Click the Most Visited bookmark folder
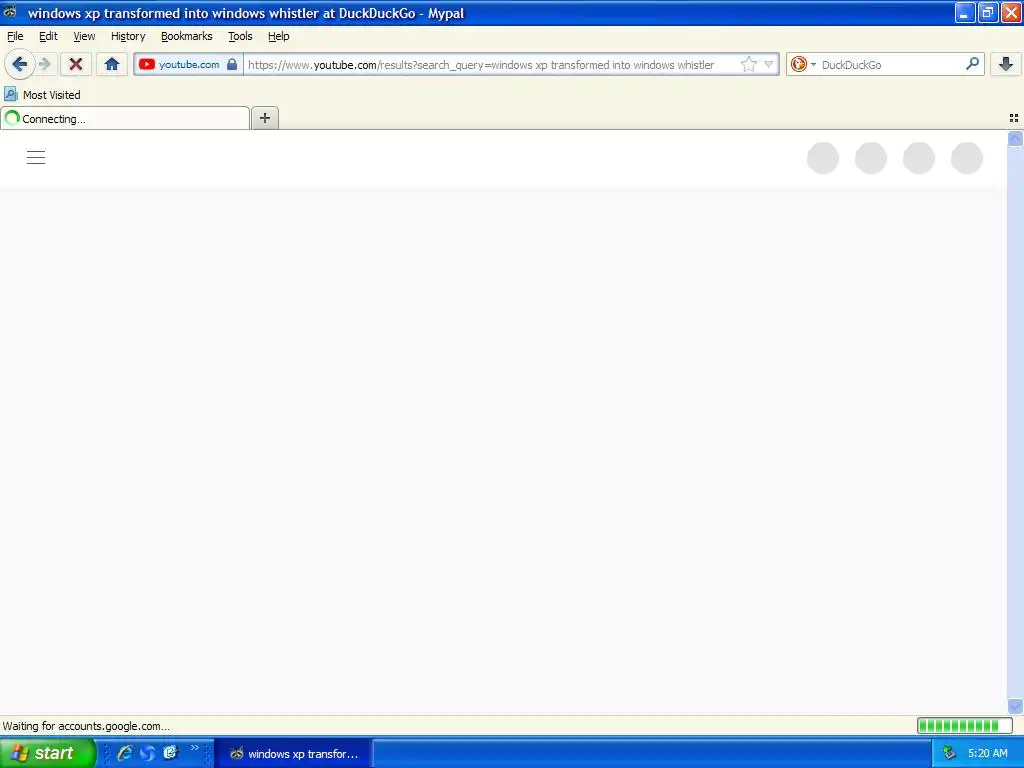1024x768 pixels. pyautogui.click(x=42, y=95)
